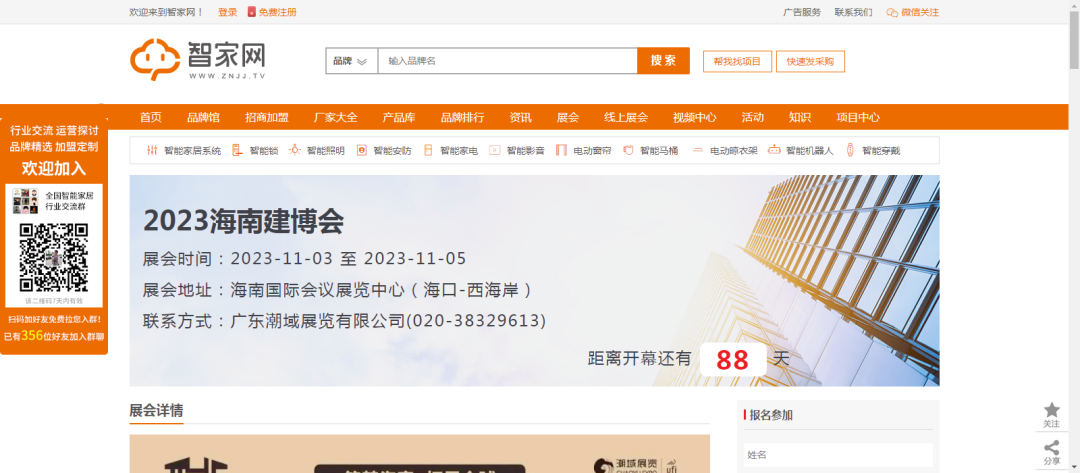
Task: Click the 智能影音 video icon
Action: click(495, 150)
